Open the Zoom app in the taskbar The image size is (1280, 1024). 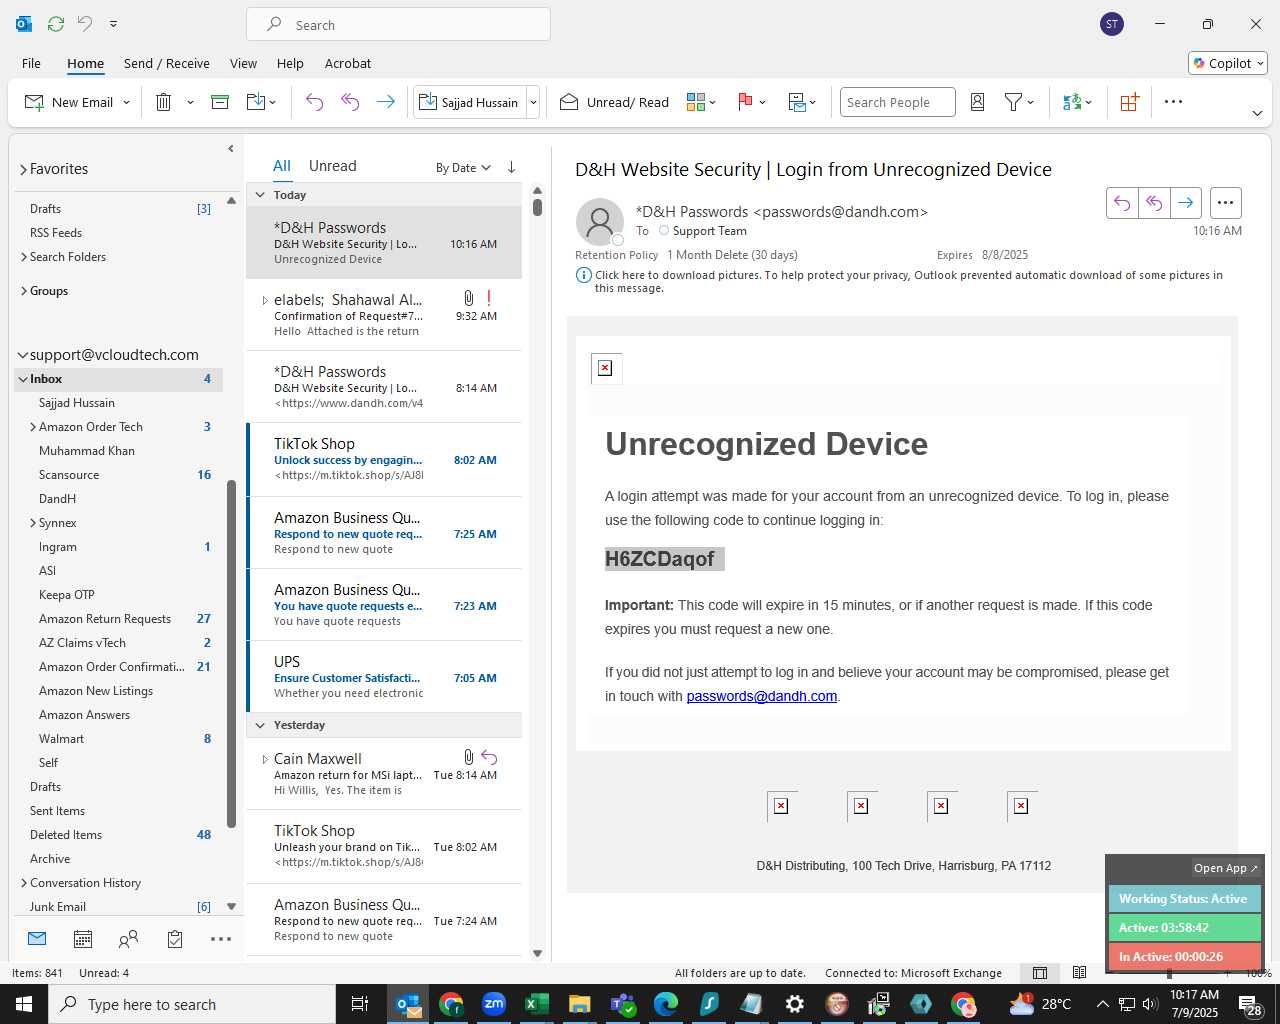tap(494, 1004)
